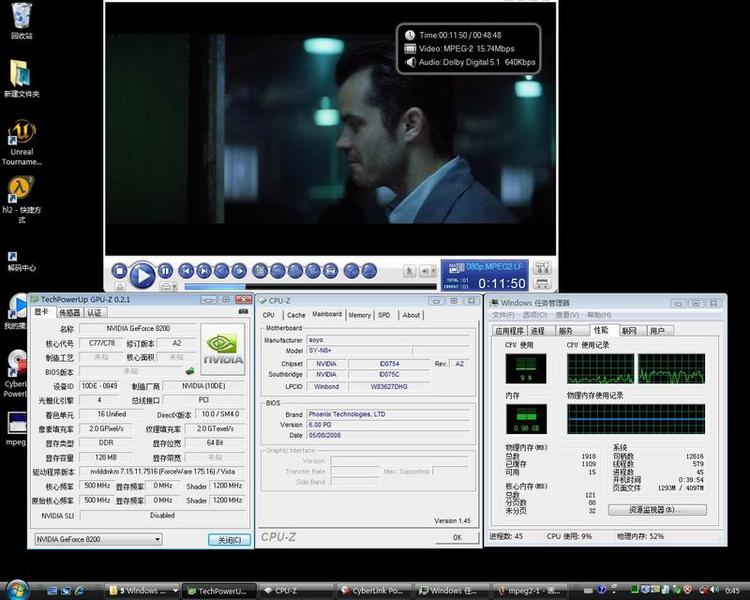The width and height of the screenshot is (750, 600).
Task: Click the NVIDIA logo in GPU-Z
Action: tap(223, 349)
